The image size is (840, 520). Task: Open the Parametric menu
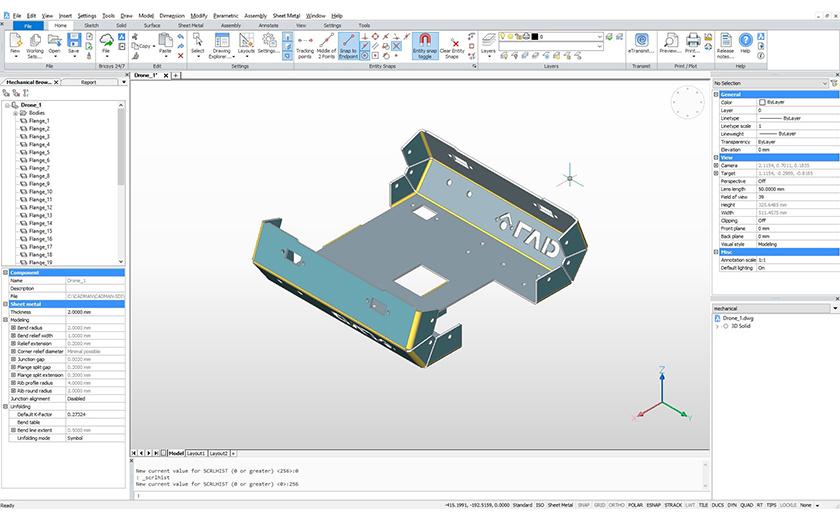pyautogui.click(x=227, y=16)
